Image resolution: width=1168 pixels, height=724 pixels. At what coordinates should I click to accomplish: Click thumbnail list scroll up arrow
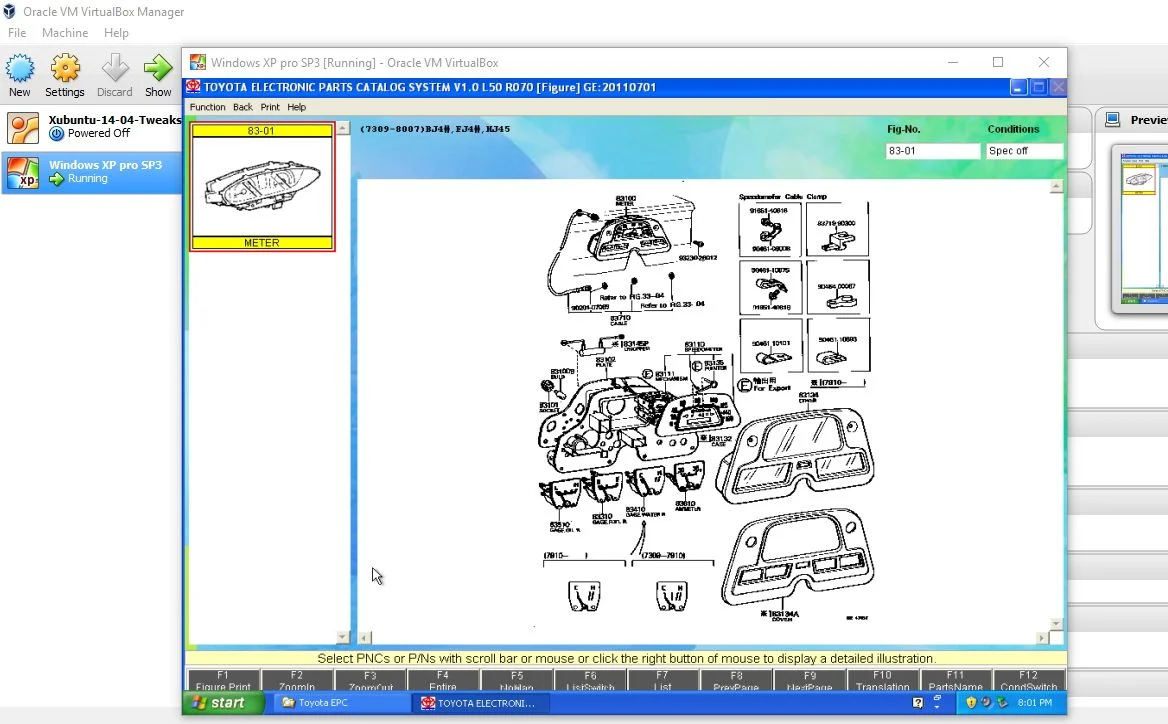point(343,128)
